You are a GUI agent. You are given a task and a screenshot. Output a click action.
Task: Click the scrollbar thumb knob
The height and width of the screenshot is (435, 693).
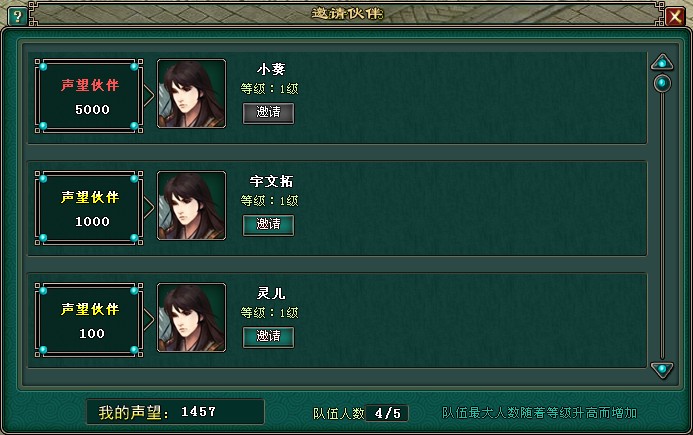tap(662, 83)
